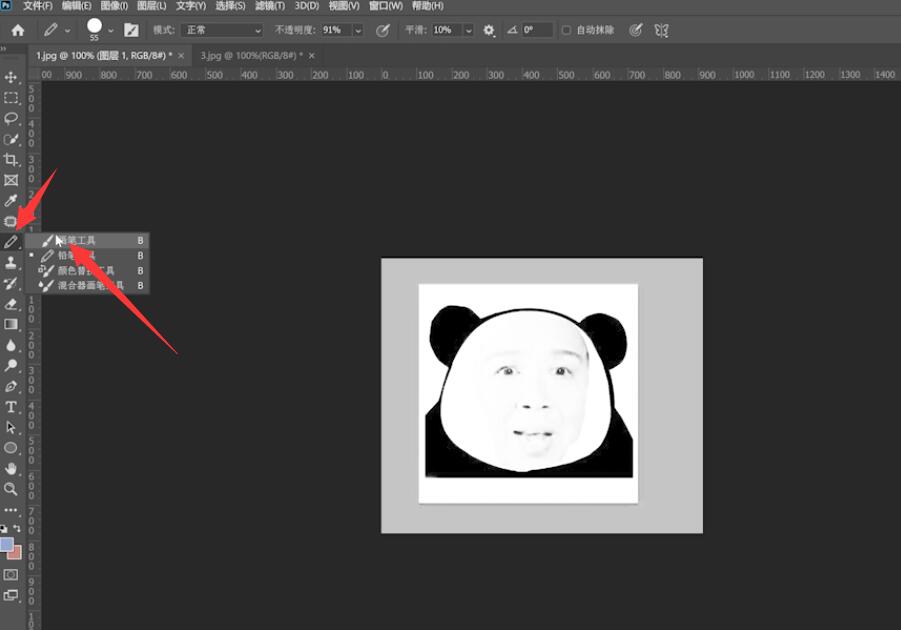901x630 pixels.
Task: Open the Edit Toolbar three-dots menu
Action: tap(10, 510)
